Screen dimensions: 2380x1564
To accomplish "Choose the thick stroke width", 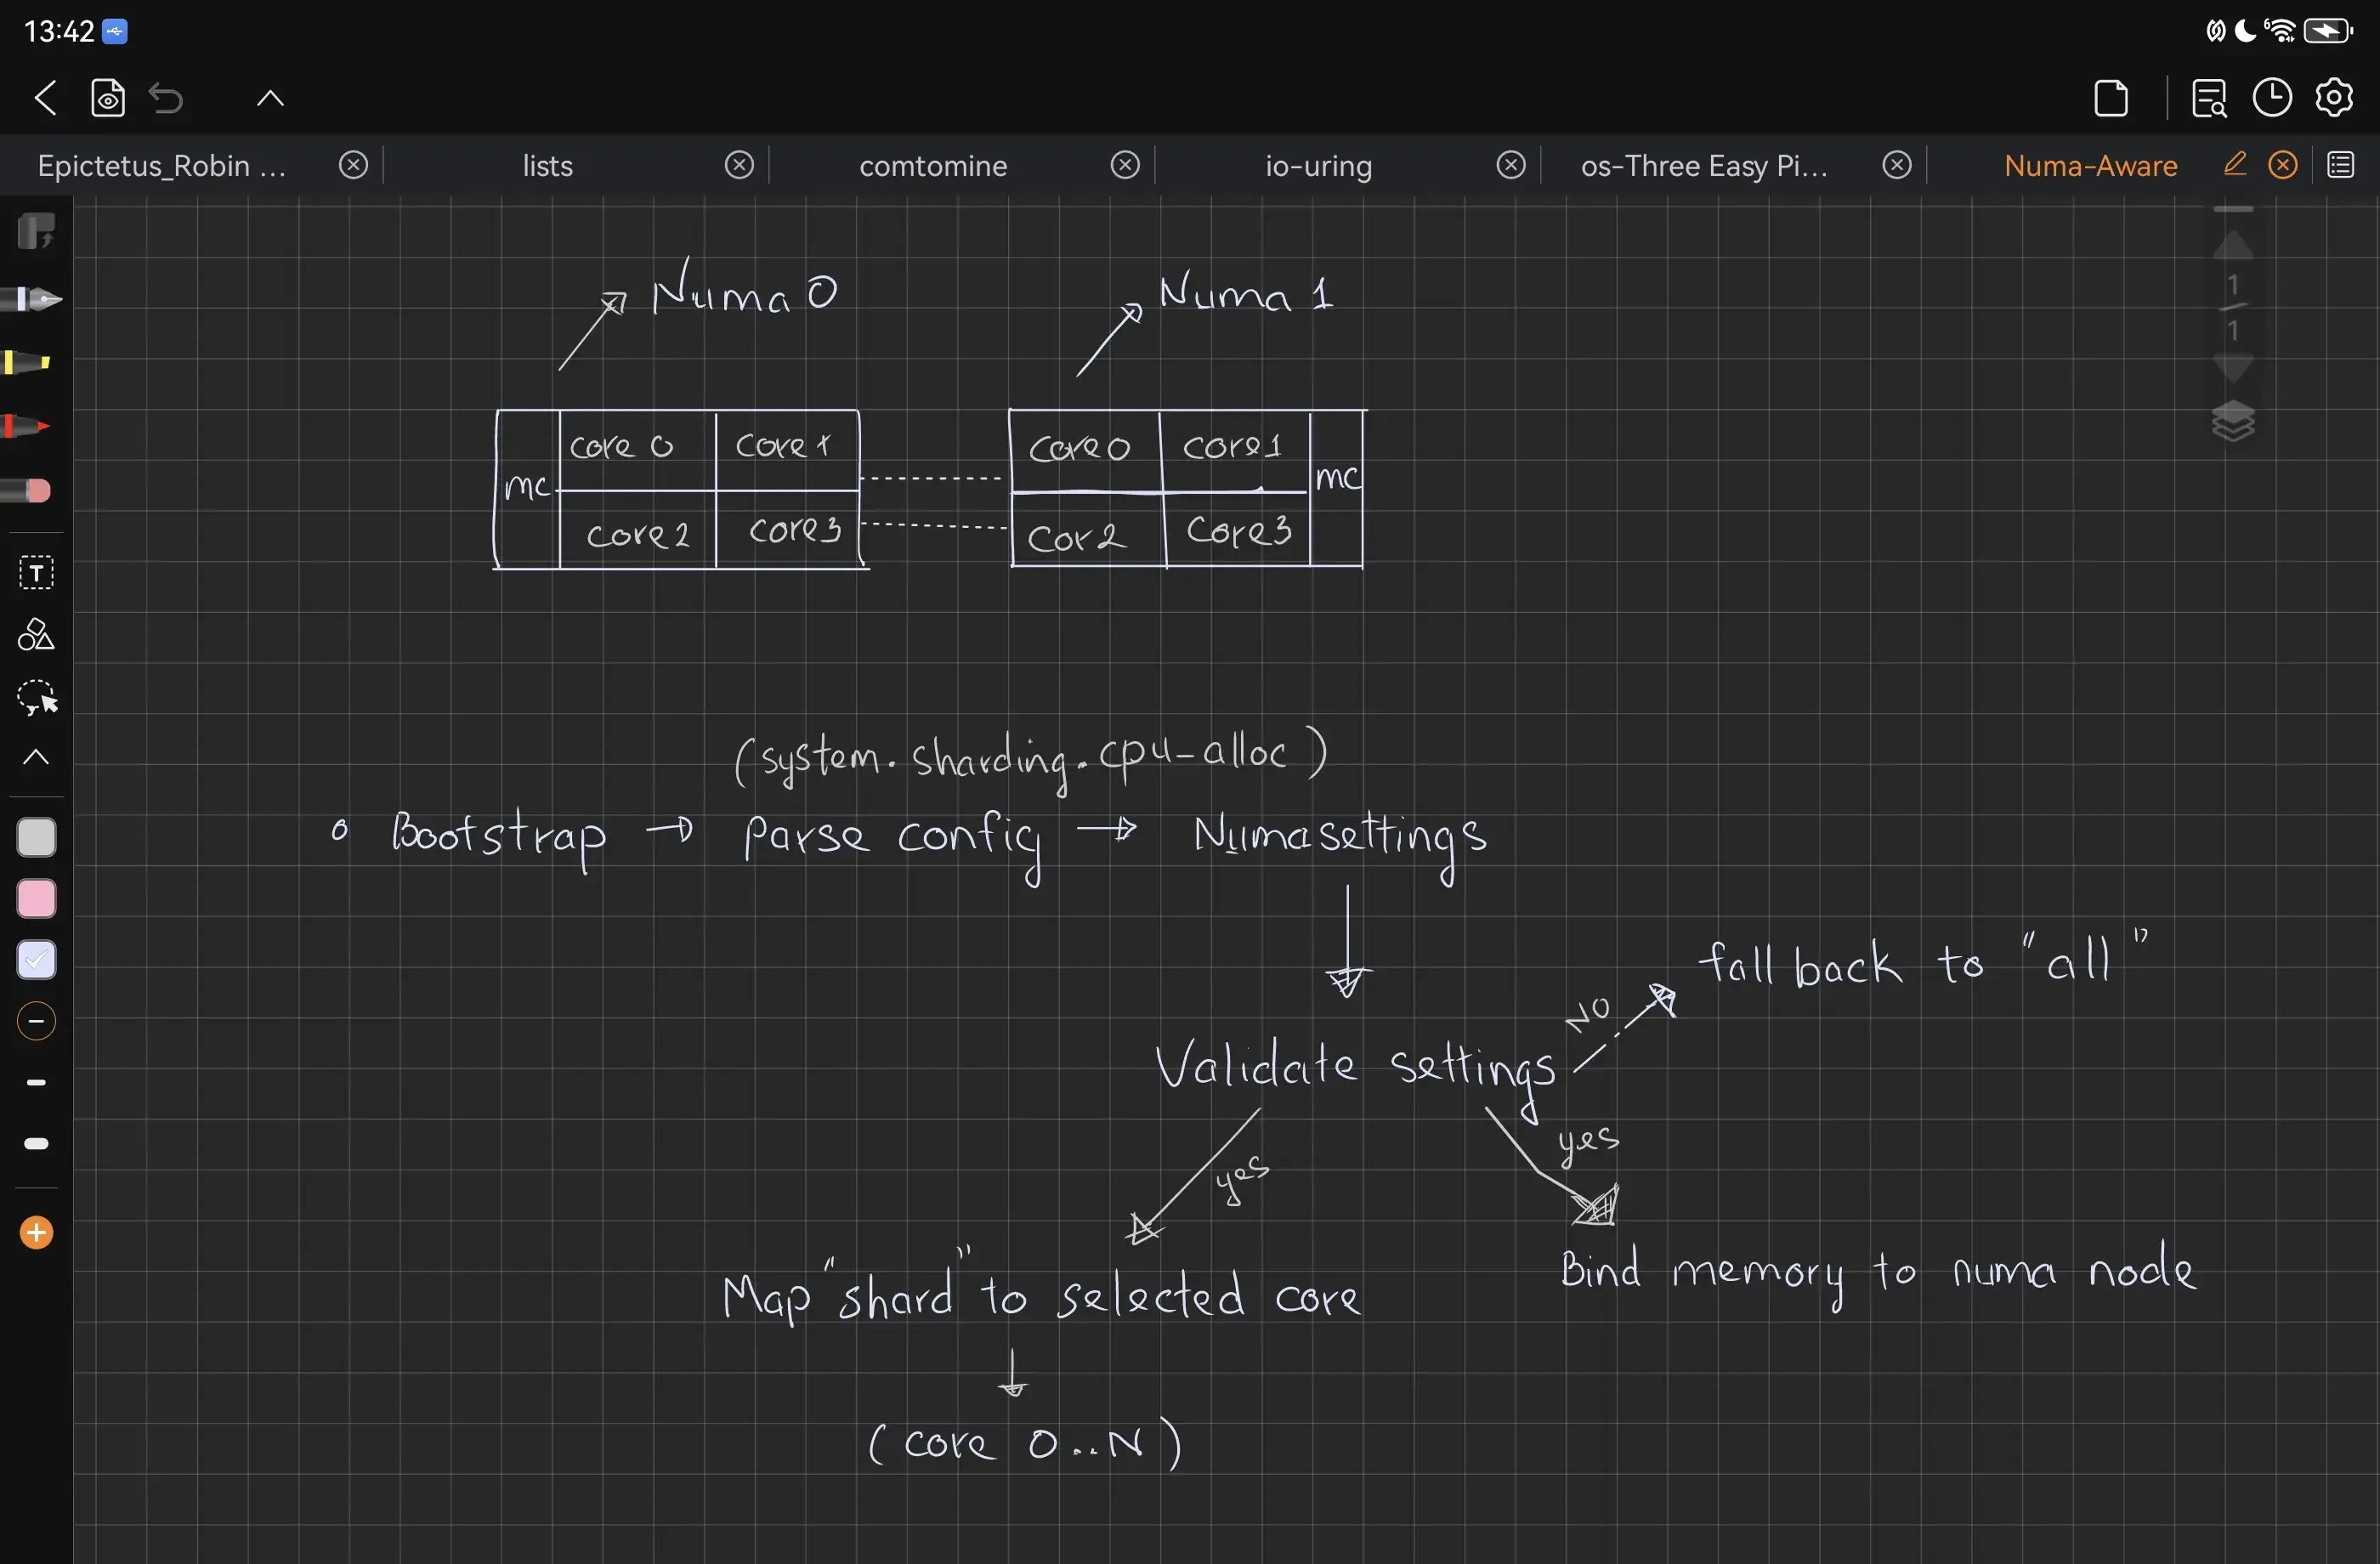I will [x=36, y=1144].
